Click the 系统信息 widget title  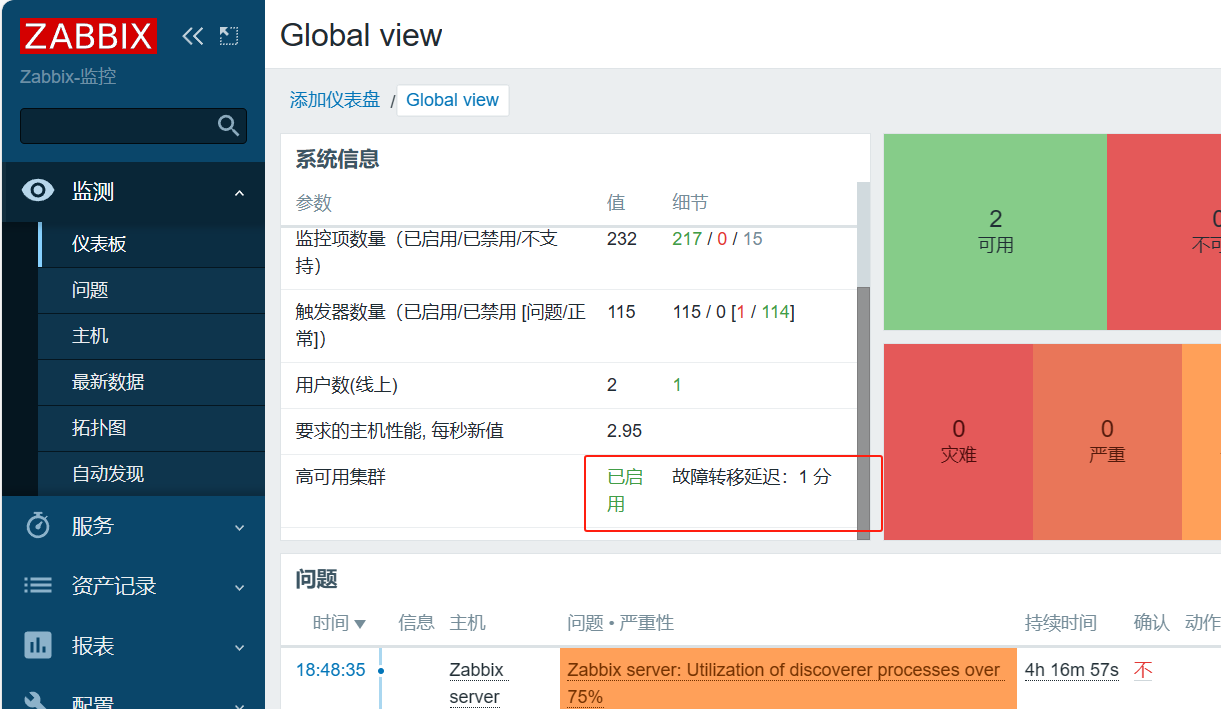337,159
